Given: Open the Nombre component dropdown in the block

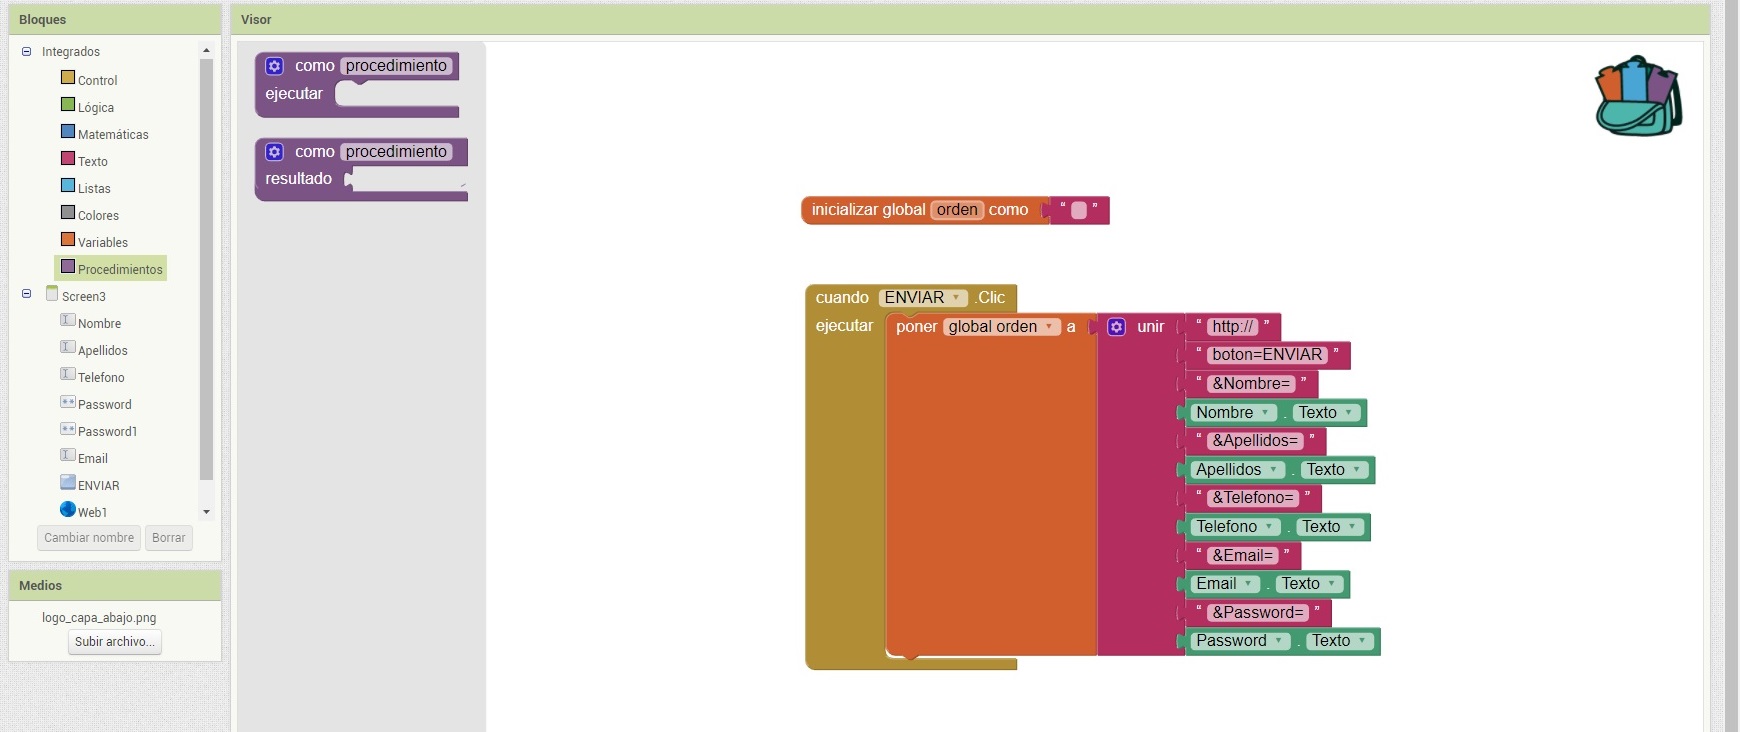Looking at the screenshot, I should (x=1265, y=413).
